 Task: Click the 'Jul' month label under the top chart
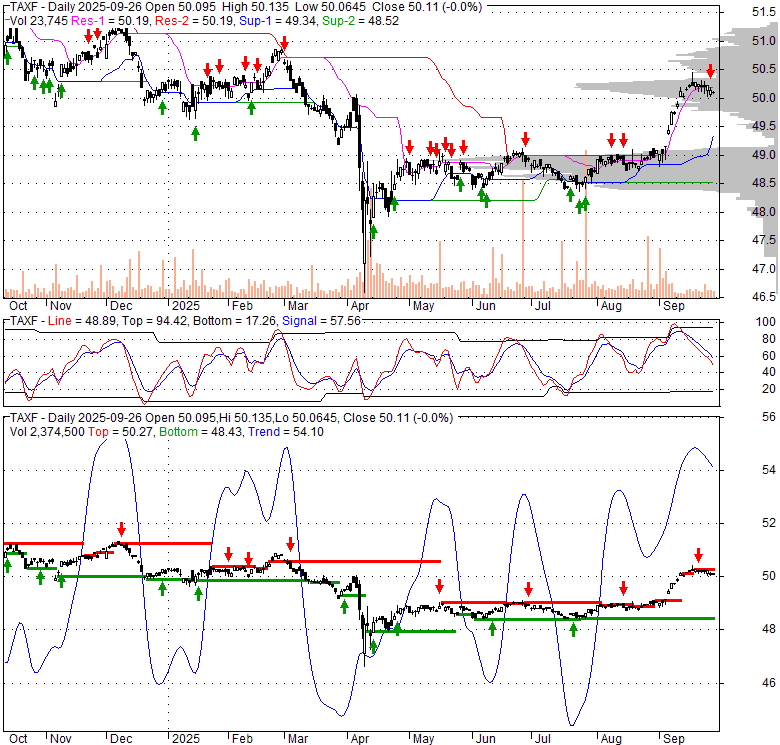pyautogui.click(x=542, y=306)
